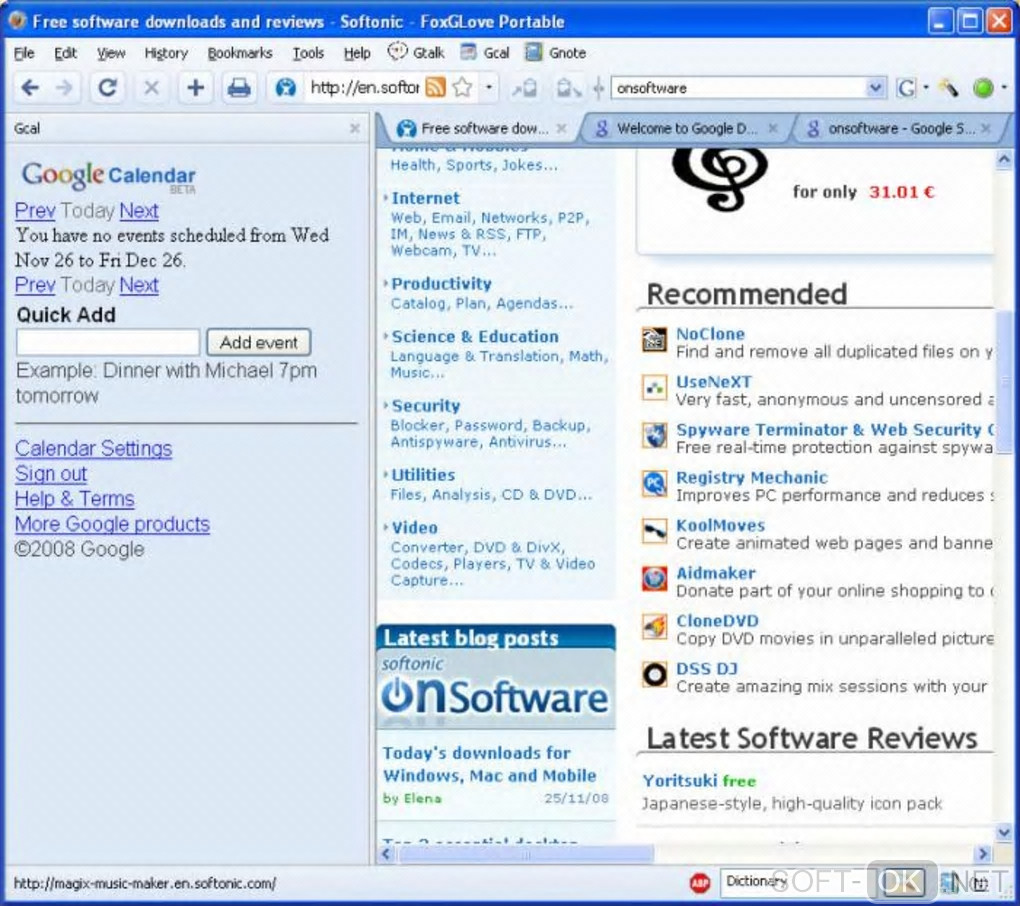
Task: Click the Adblock Plus icon in the status bar
Action: (700, 883)
